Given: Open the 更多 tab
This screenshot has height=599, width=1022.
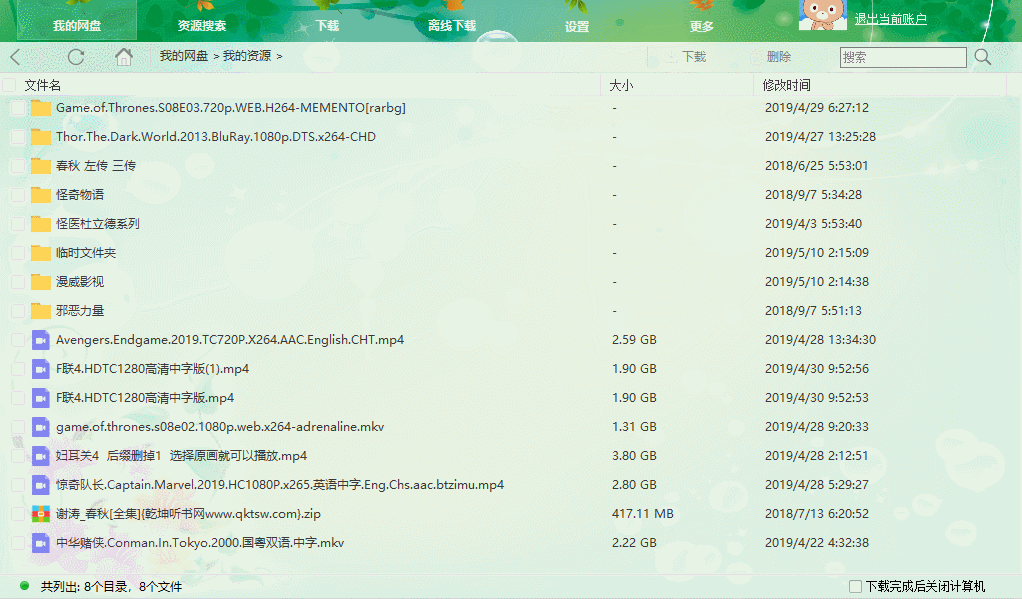Looking at the screenshot, I should pyautogui.click(x=701, y=26).
